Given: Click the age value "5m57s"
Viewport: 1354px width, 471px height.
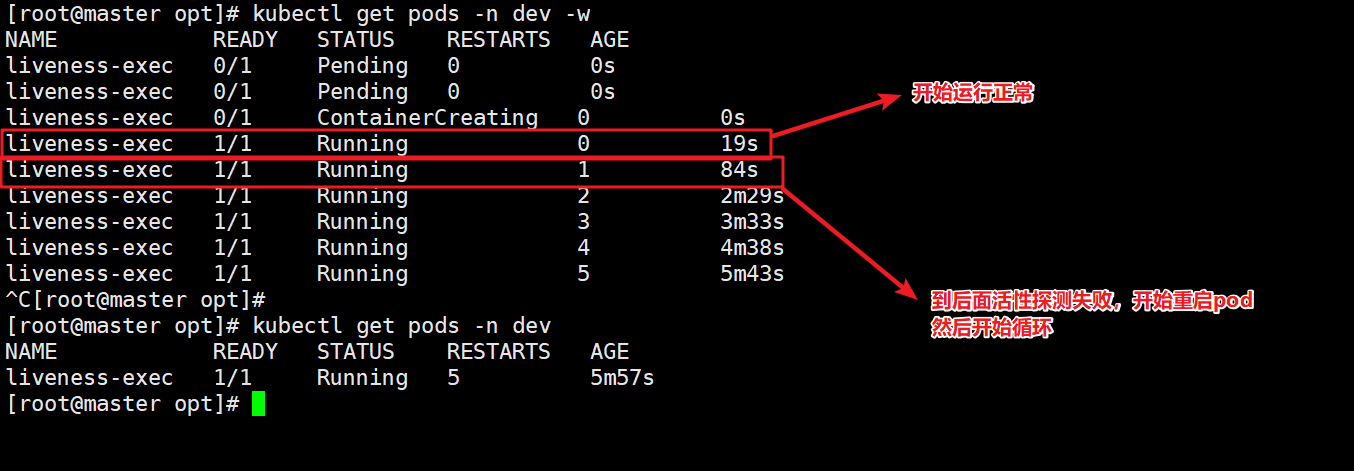Looking at the screenshot, I should [x=622, y=378].
